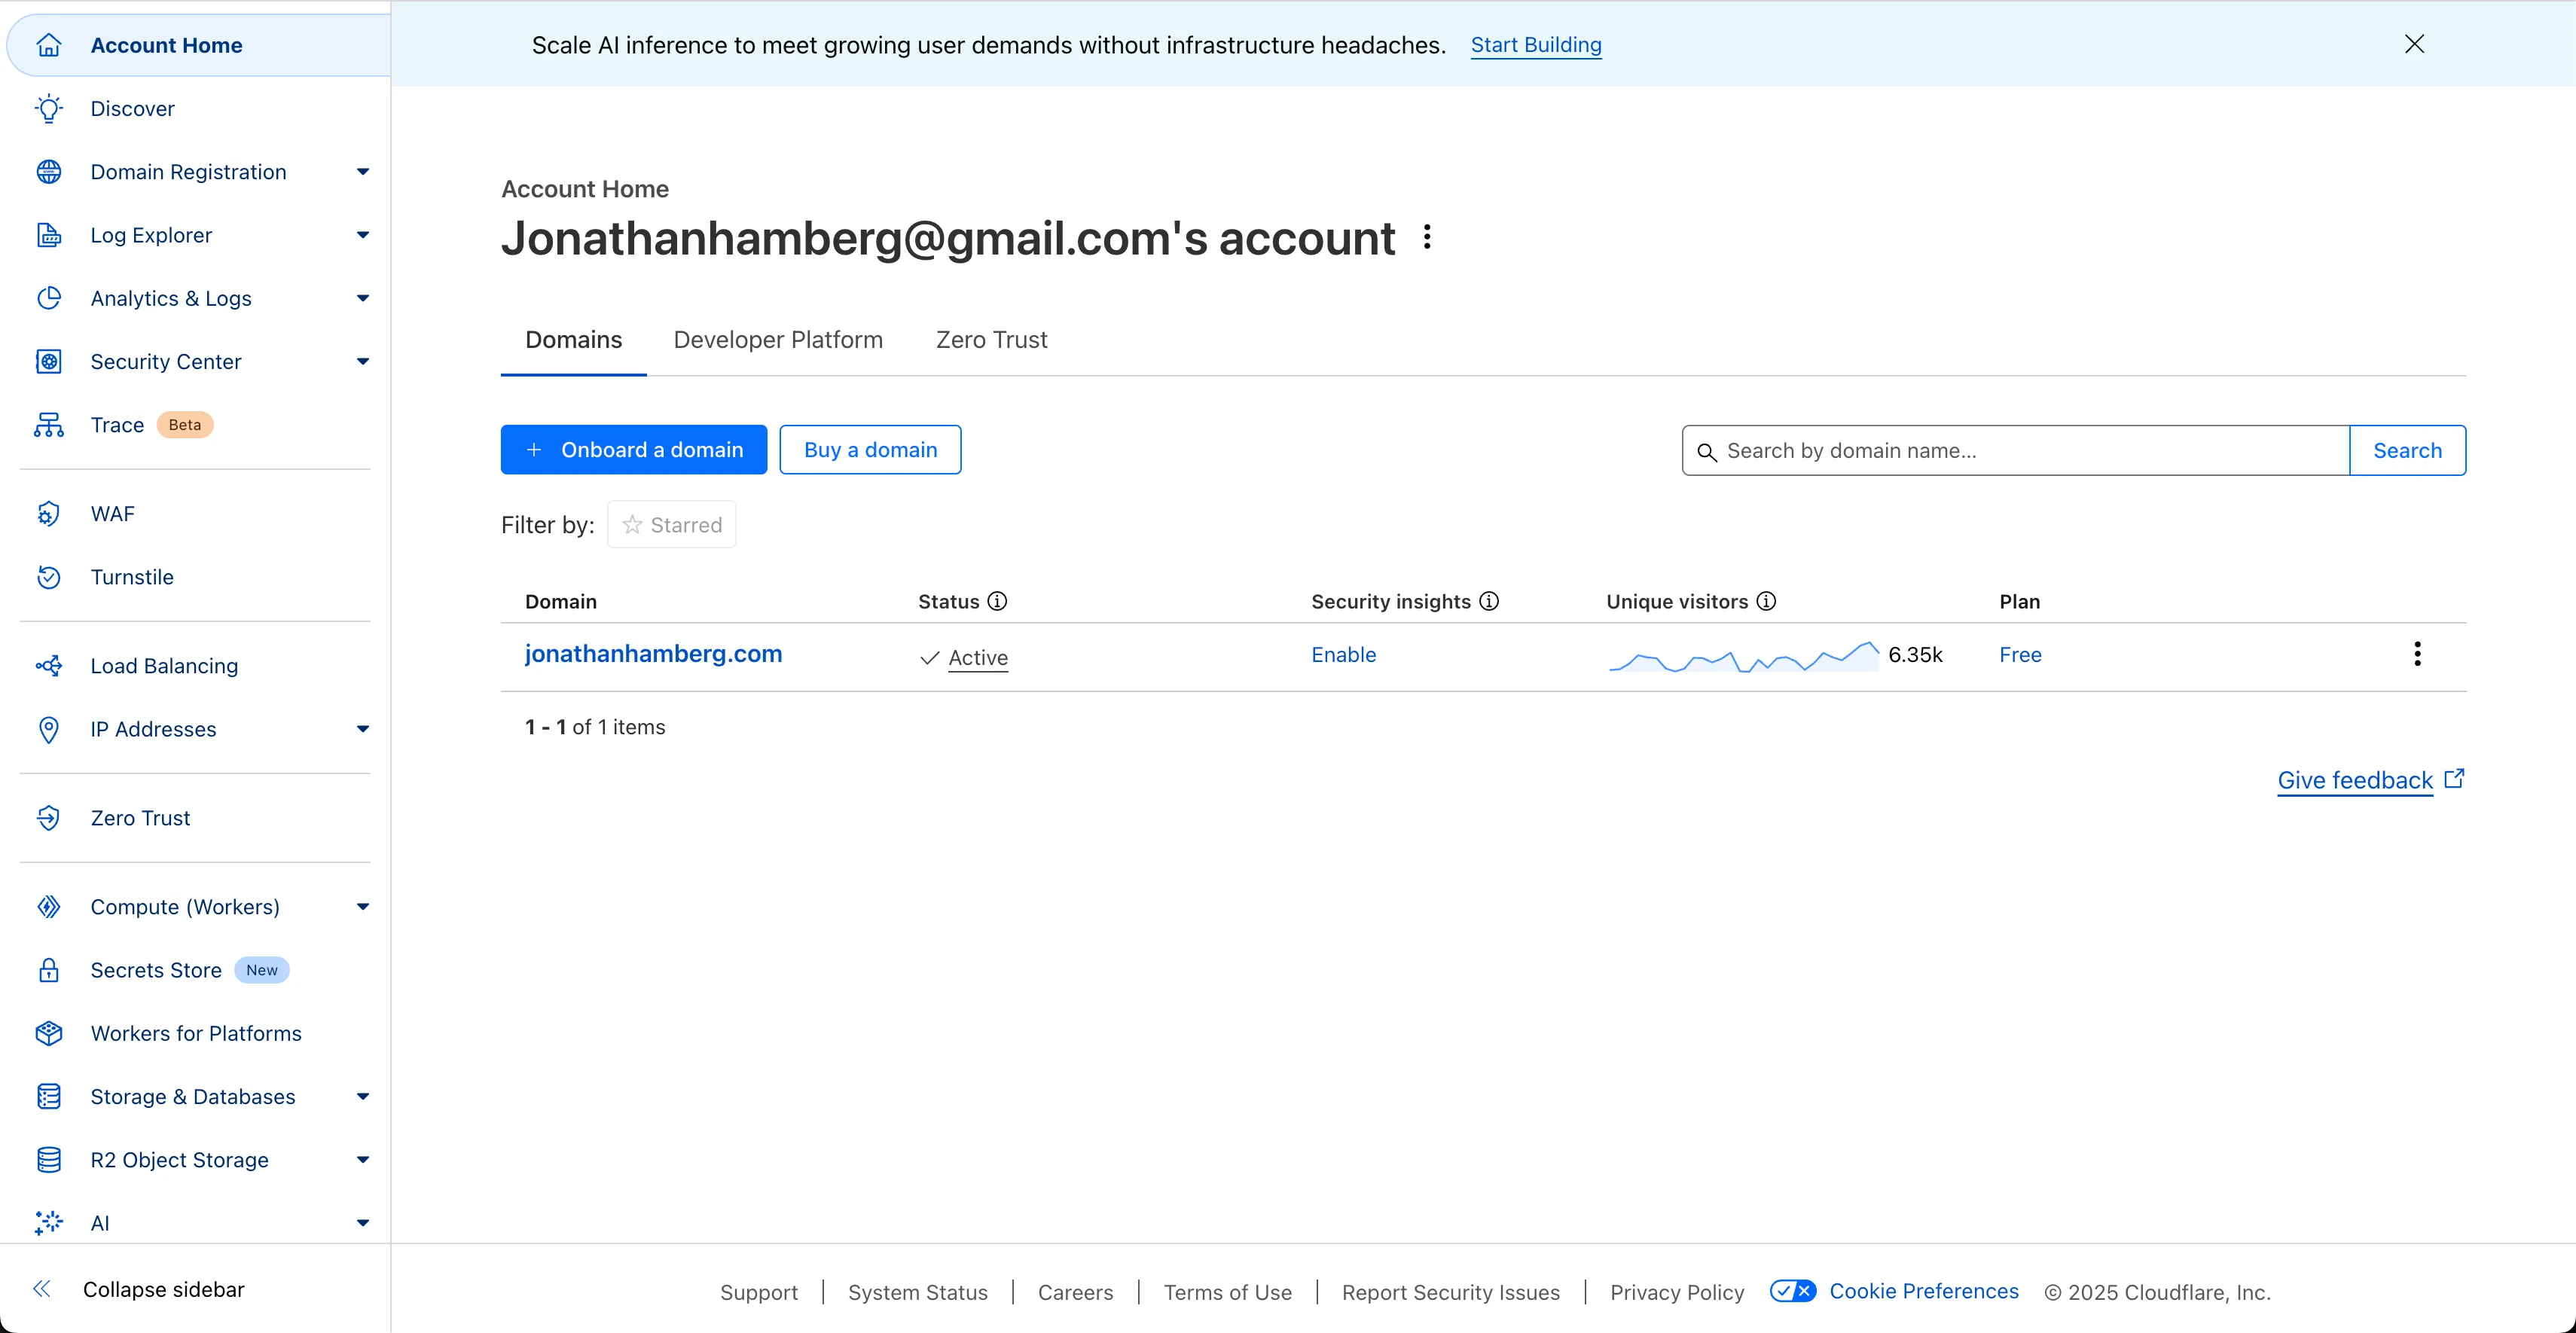Focus the Search by domain name field
The height and width of the screenshot is (1333, 2576).
(x=2016, y=450)
